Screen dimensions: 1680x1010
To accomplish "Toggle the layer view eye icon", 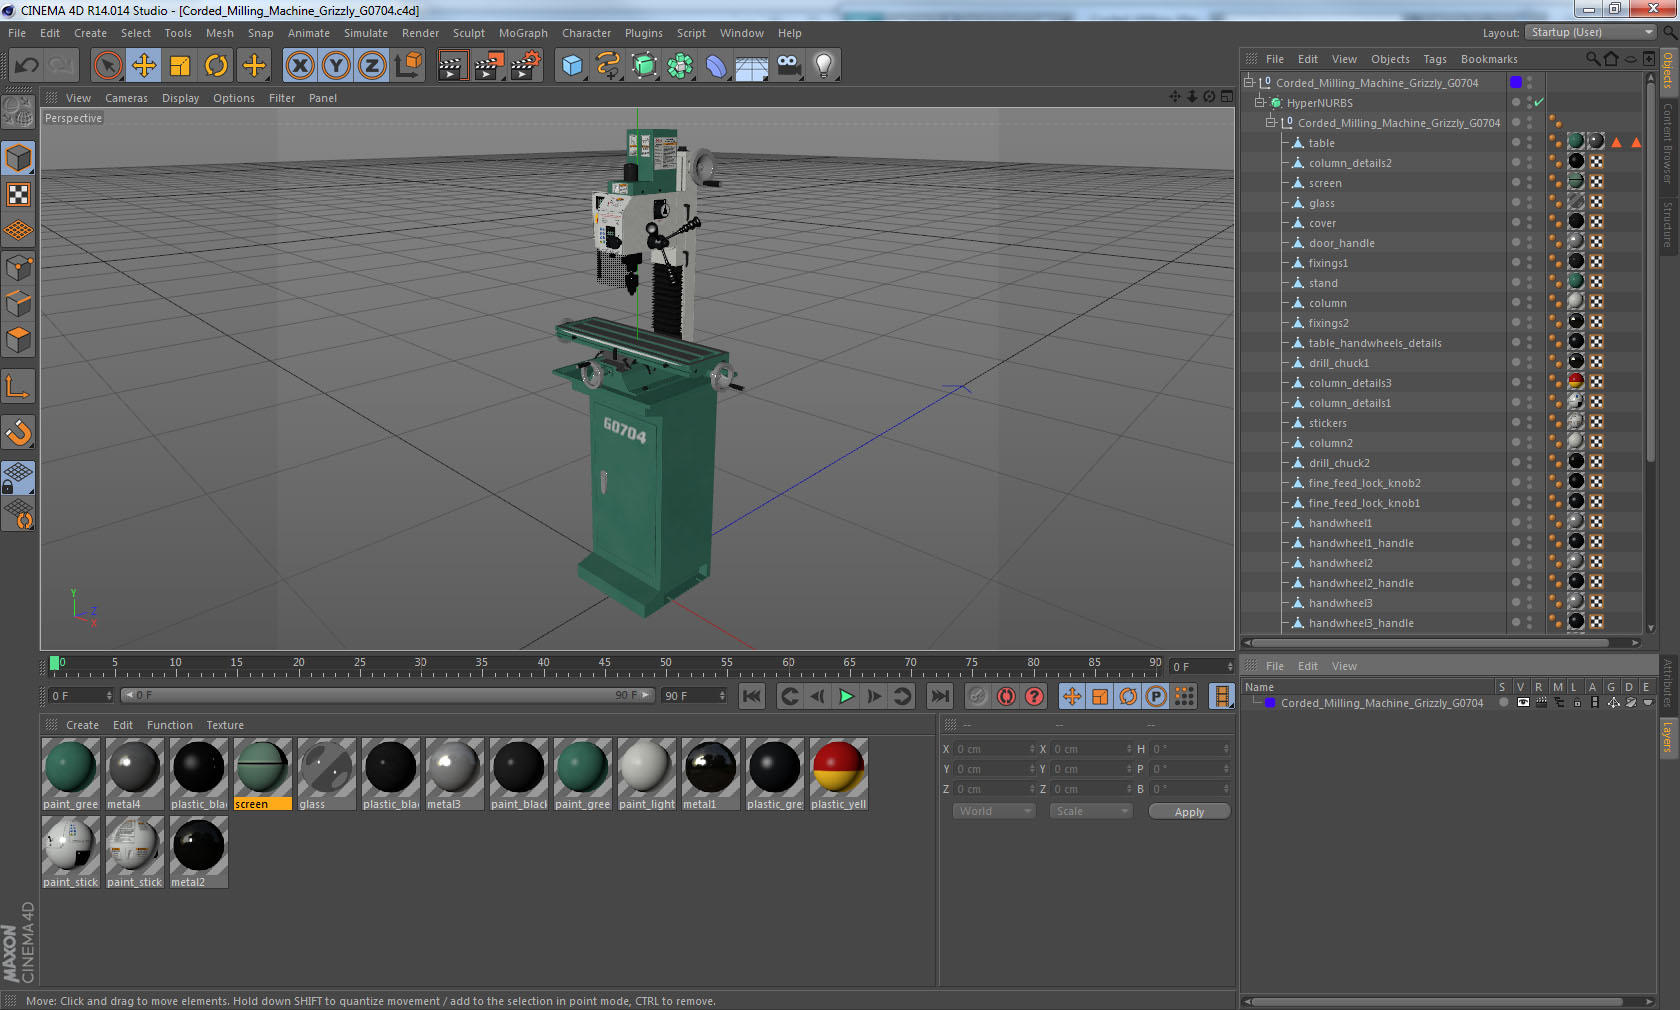I will tap(1523, 703).
